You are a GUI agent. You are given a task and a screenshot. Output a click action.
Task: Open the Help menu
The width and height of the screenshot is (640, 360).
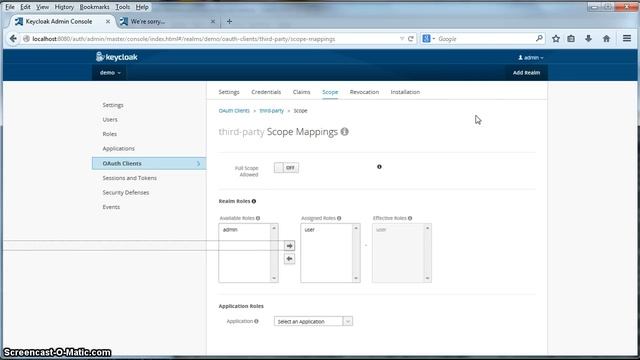pos(142,7)
